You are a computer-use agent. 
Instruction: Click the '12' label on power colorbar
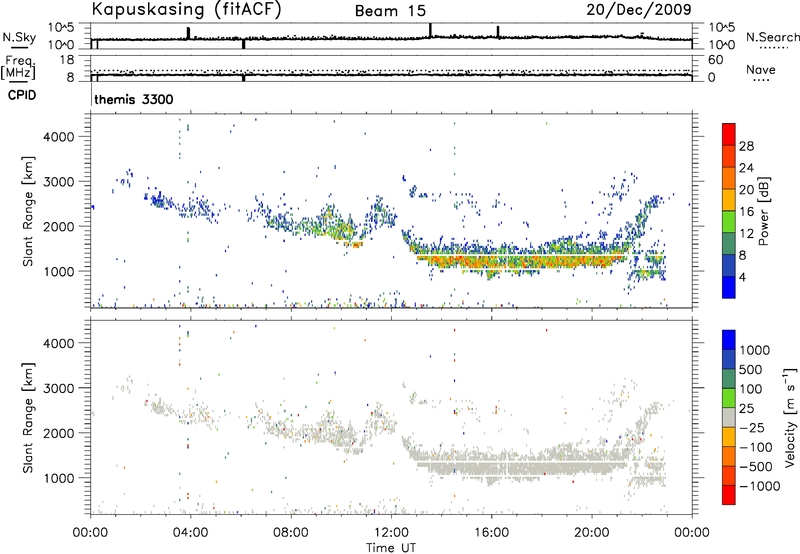746,234
